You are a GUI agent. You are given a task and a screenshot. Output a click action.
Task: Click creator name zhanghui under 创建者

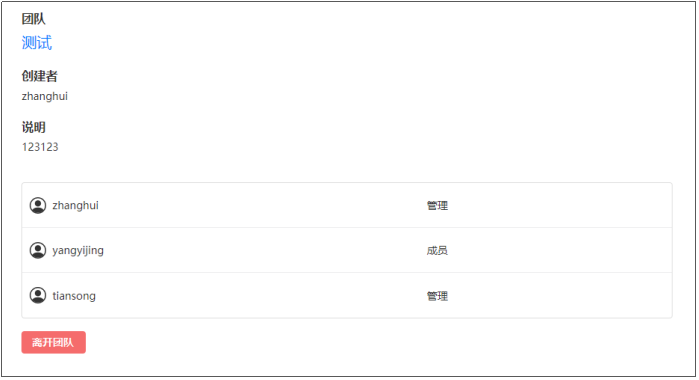tap(45, 96)
